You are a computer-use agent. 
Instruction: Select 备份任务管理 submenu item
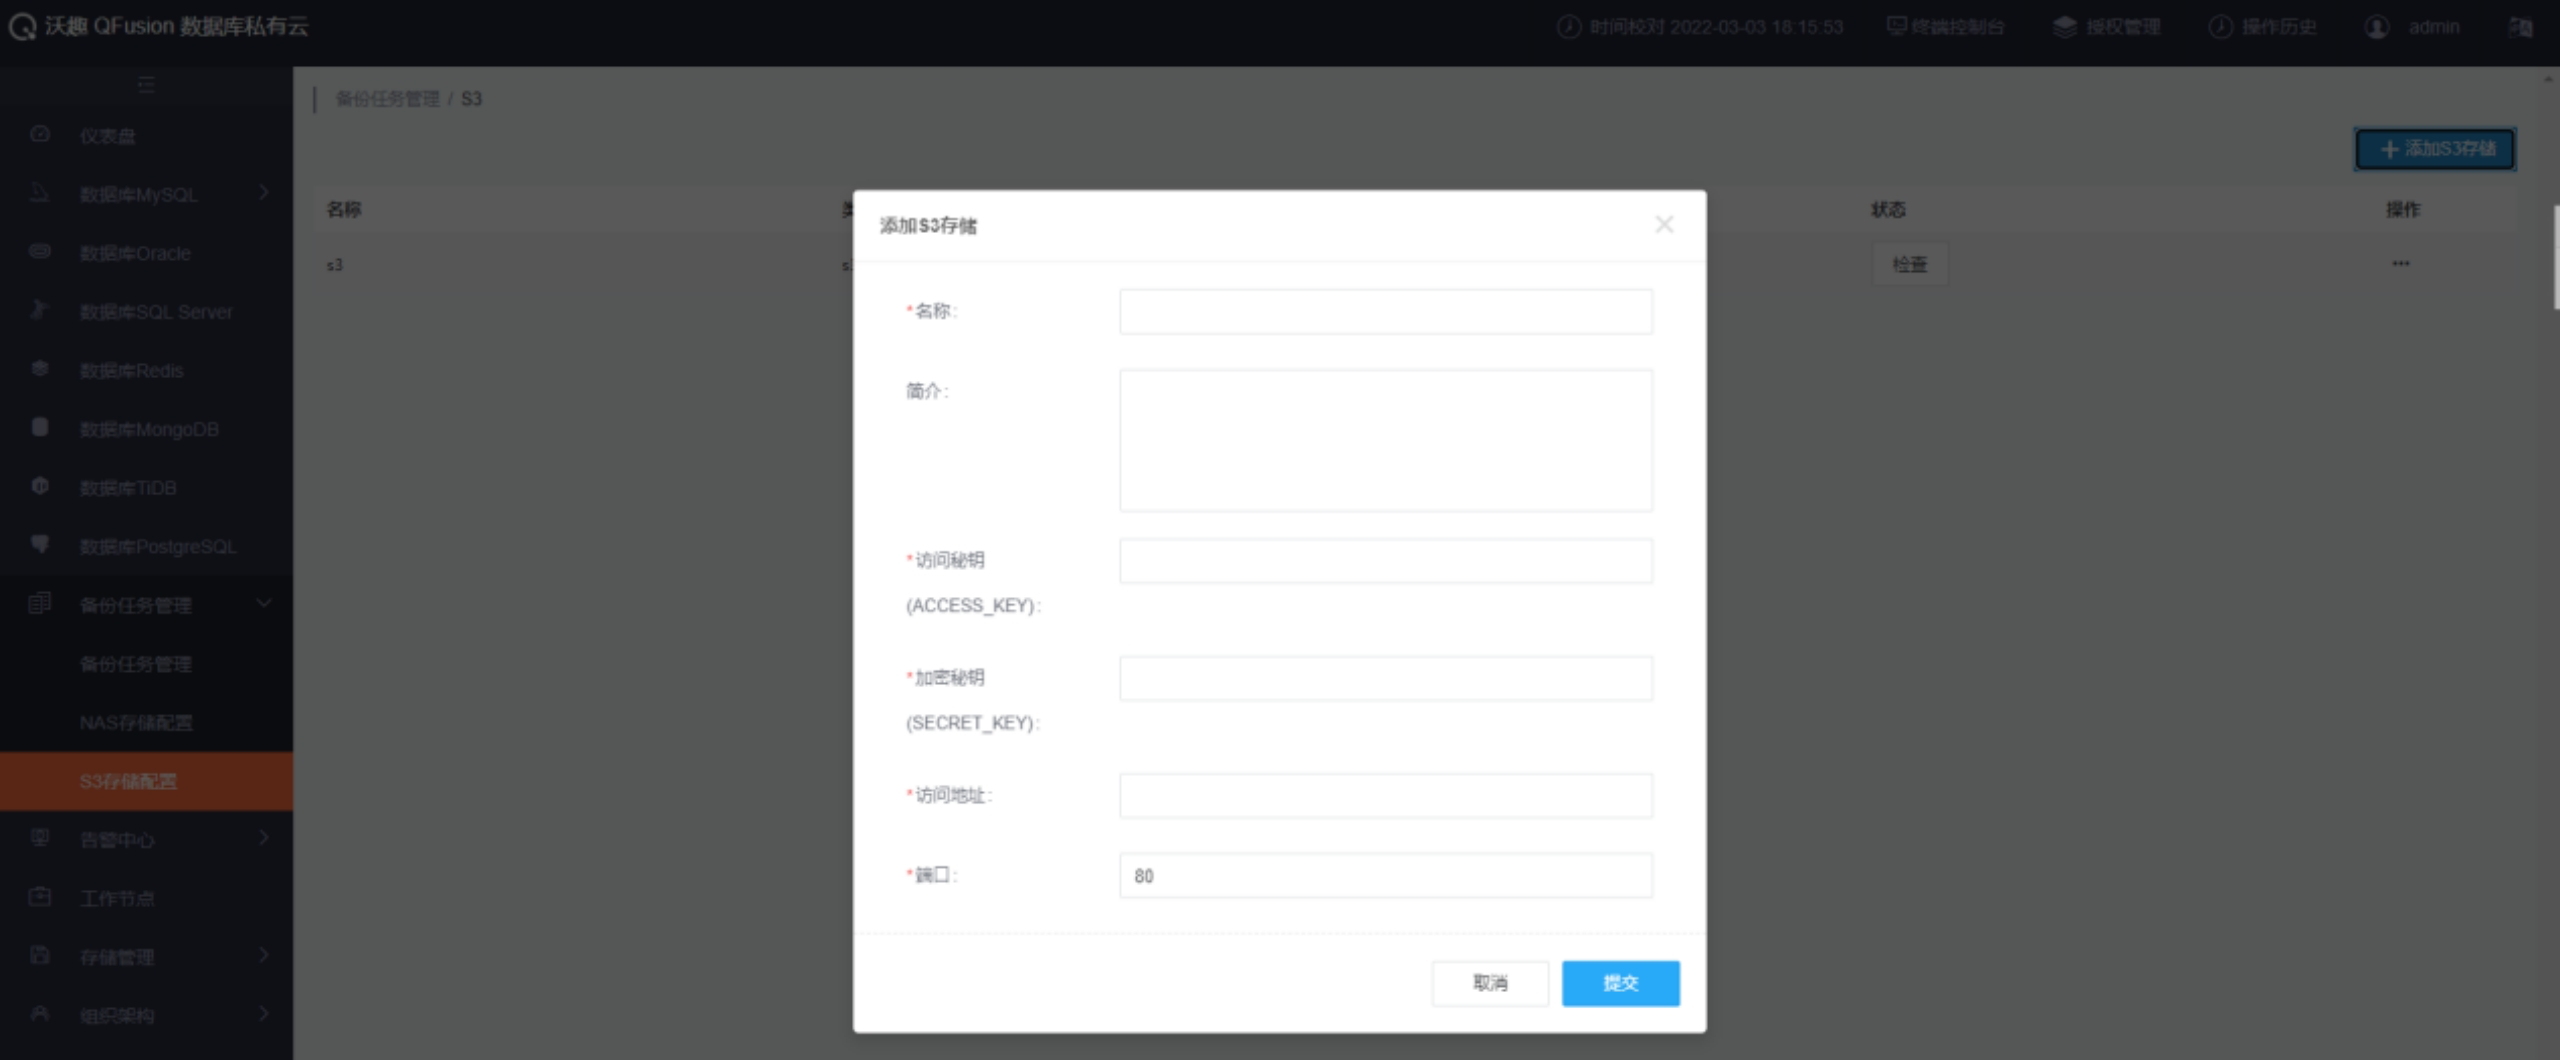[x=146, y=663]
